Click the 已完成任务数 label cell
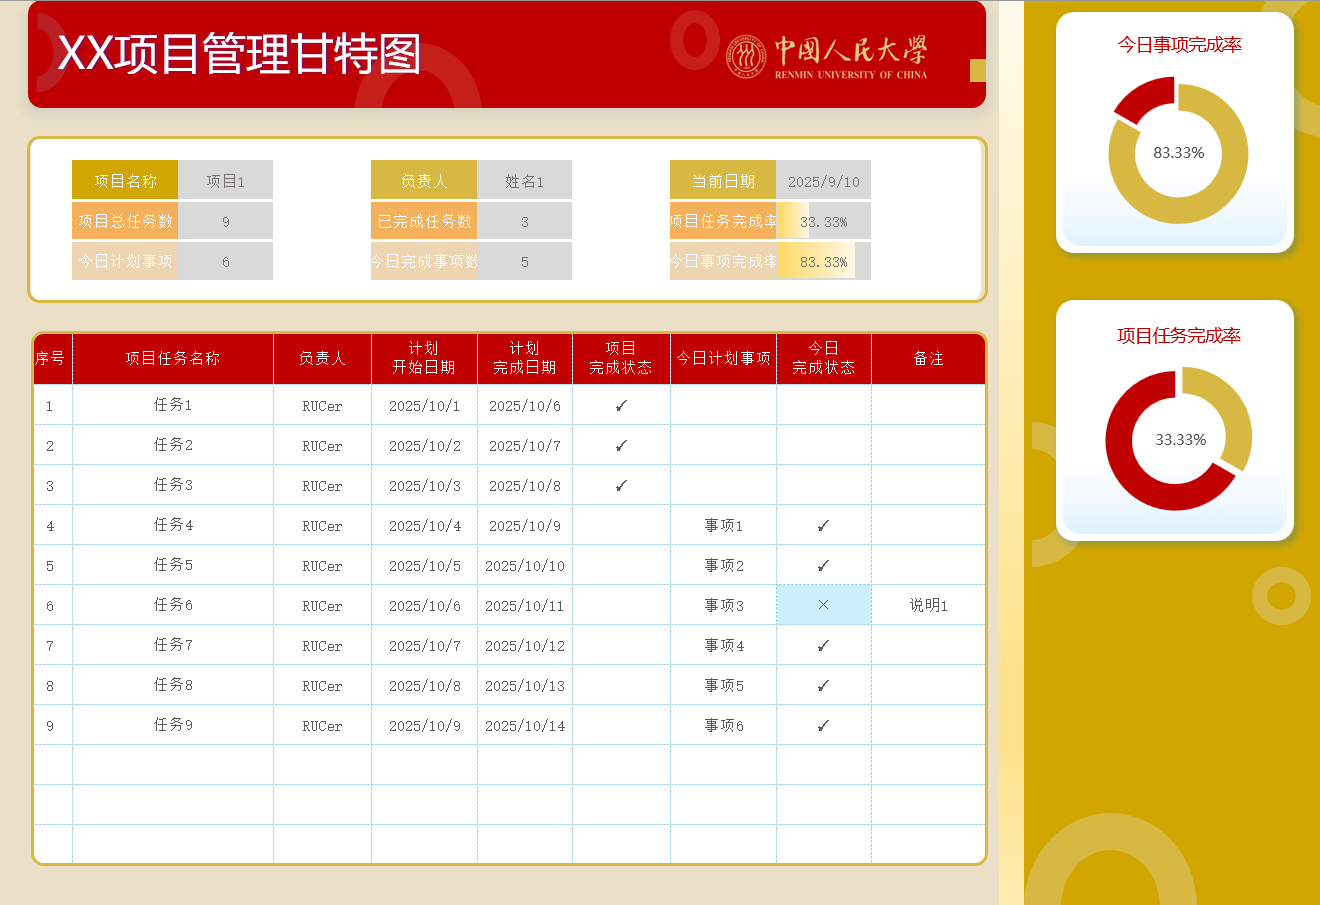Image resolution: width=1320 pixels, height=905 pixels. click(x=424, y=221)
